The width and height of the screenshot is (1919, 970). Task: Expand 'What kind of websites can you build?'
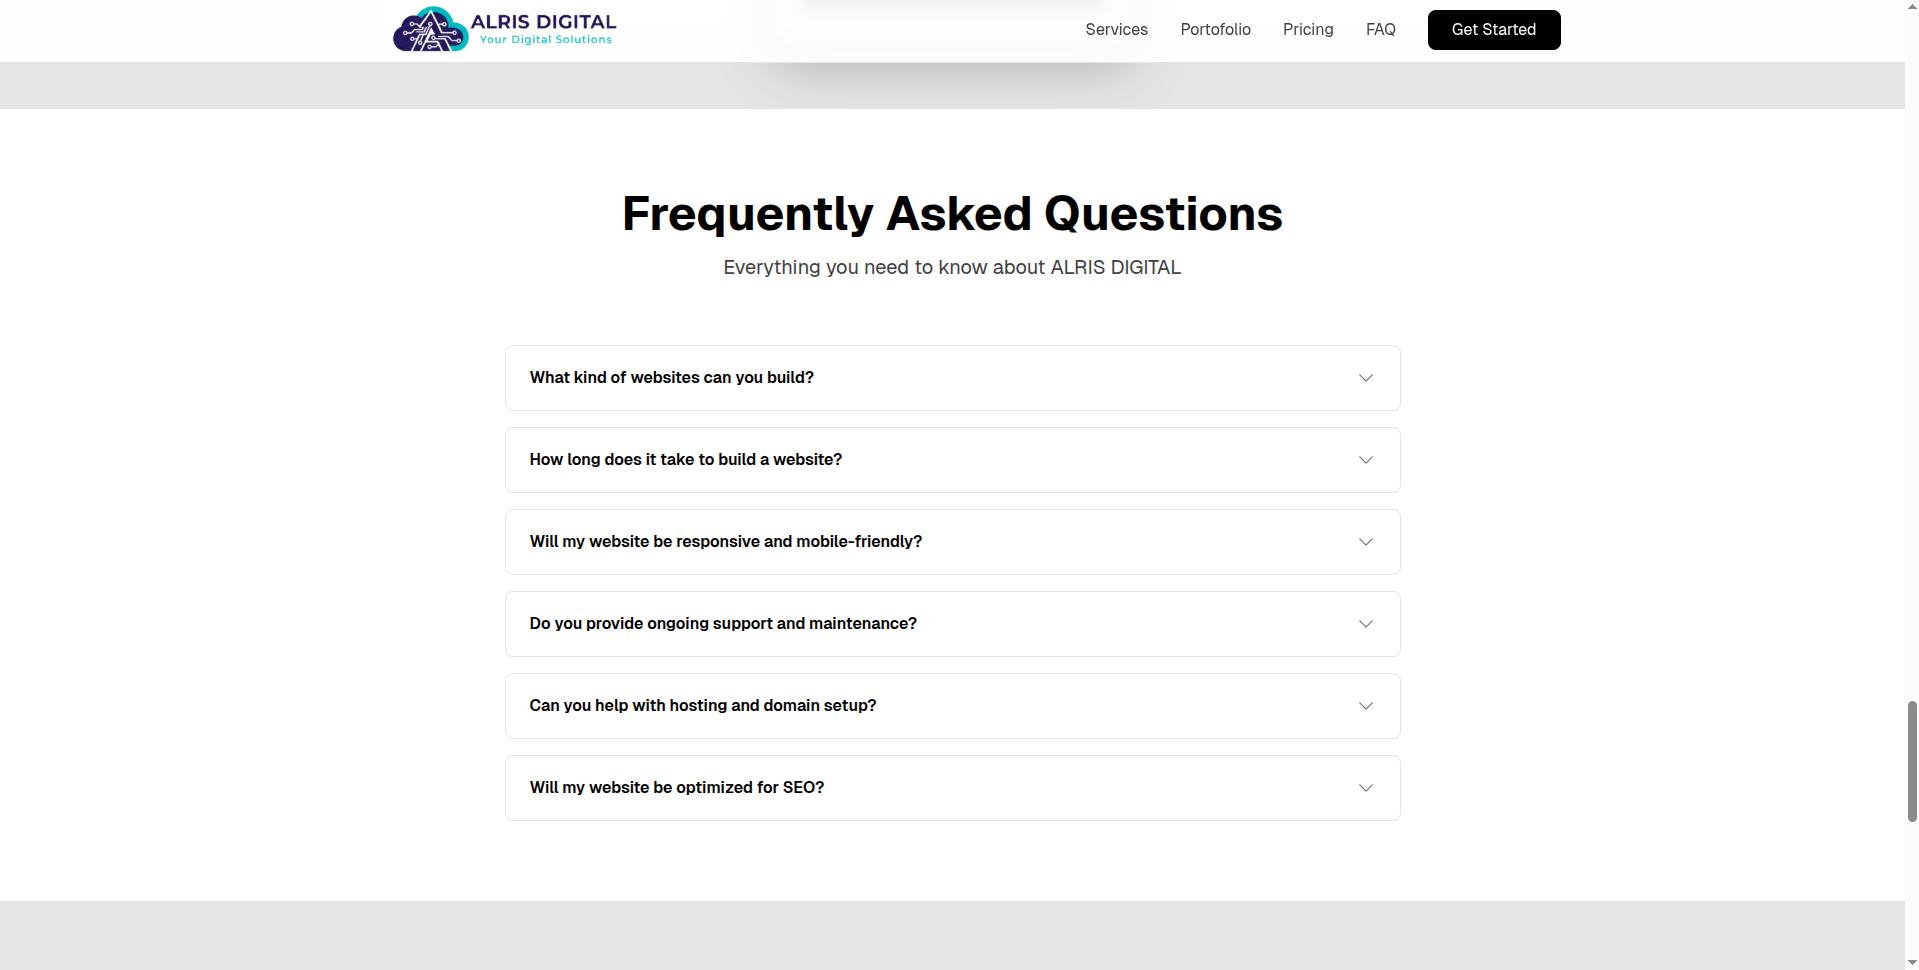(672, 378)
